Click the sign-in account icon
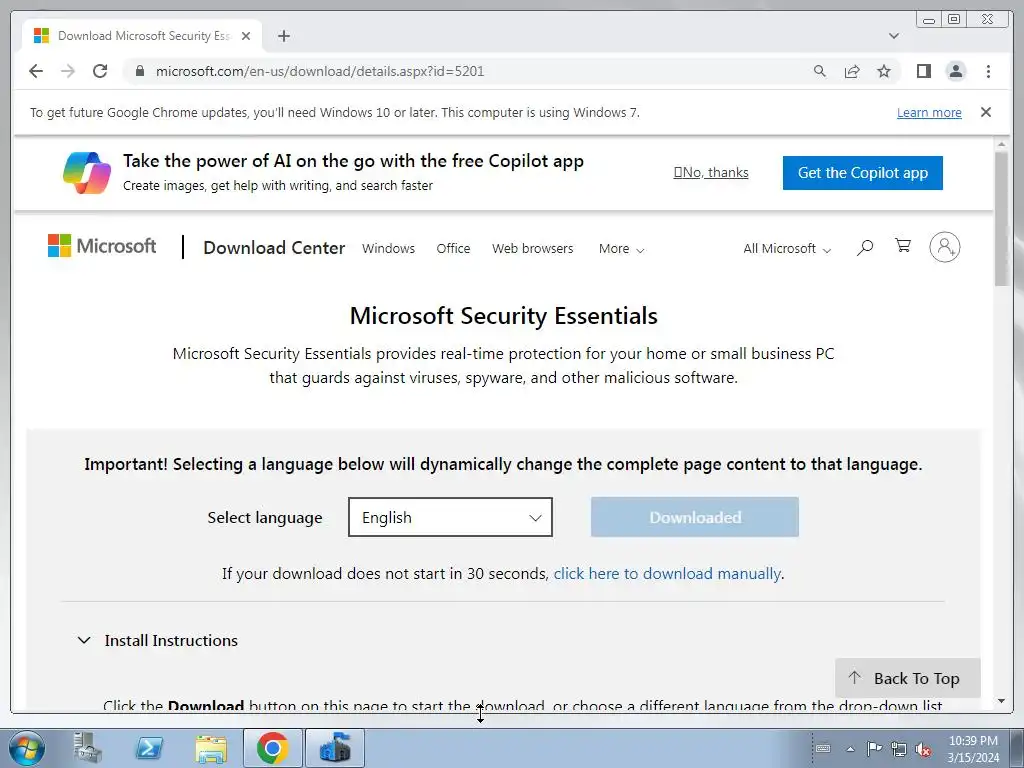 (945, 247)
